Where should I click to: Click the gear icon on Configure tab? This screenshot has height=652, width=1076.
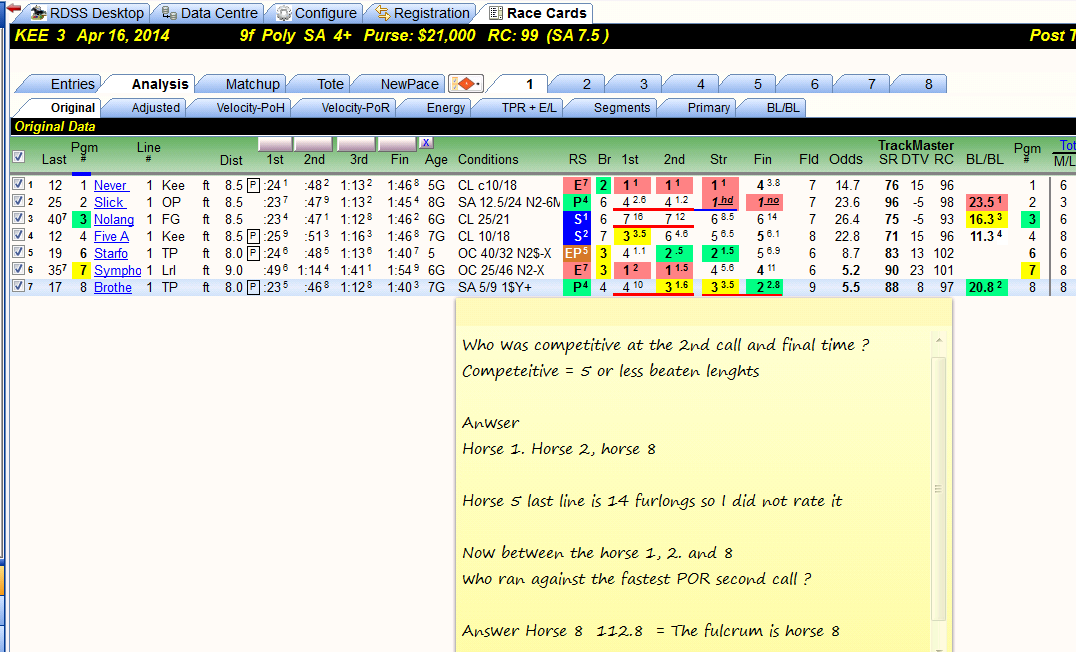[283, 13]
